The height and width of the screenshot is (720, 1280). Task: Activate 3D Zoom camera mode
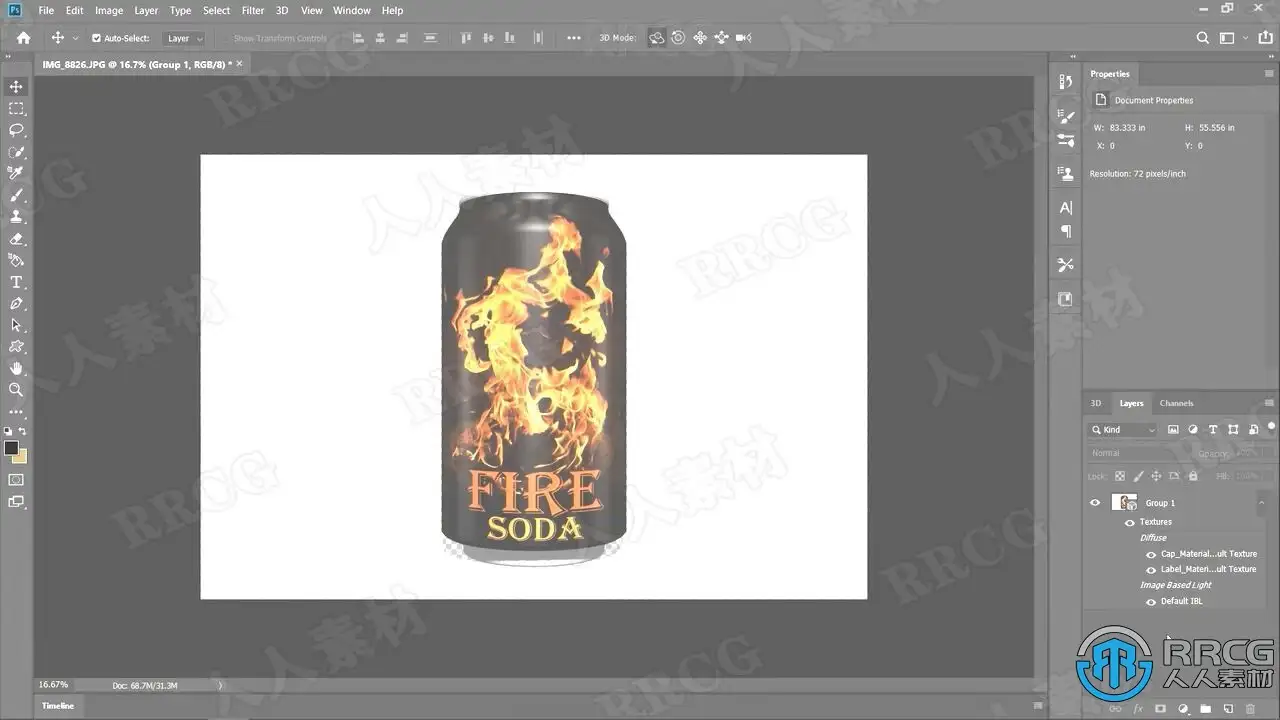click(x=744, y=38)
